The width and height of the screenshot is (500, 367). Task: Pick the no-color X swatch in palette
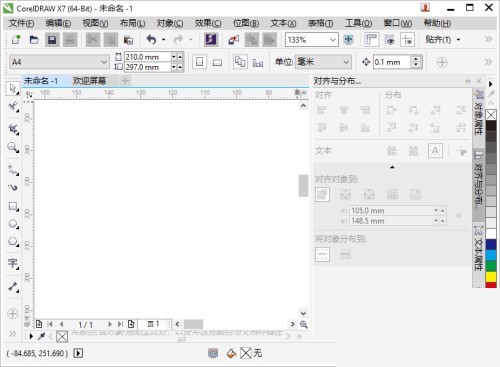[x=491, y=115]
